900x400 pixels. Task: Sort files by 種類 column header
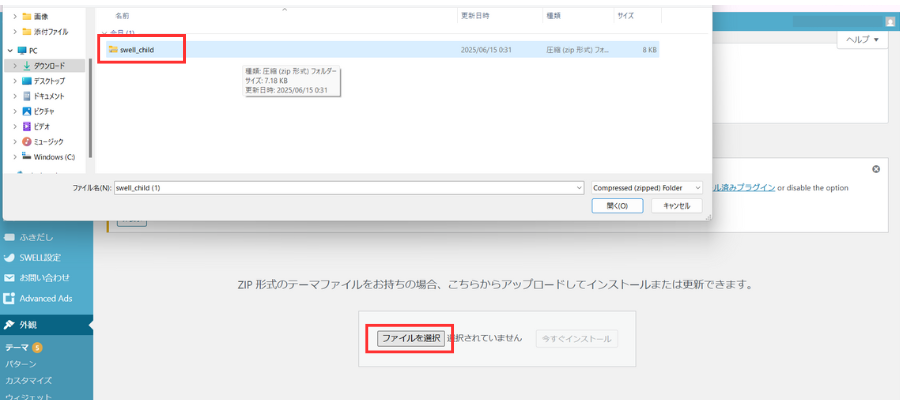click(x=552, y=16)
